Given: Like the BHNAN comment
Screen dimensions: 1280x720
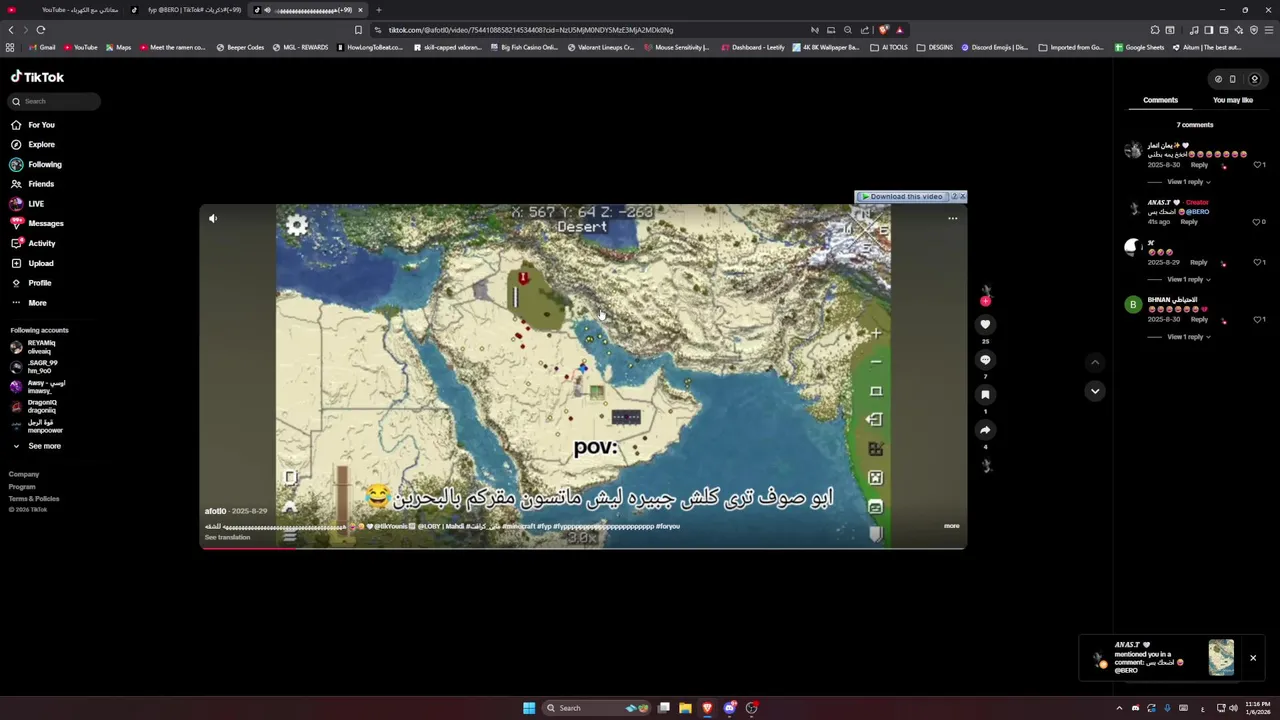Looking at the screenshot, I should tap(1257, 320).
